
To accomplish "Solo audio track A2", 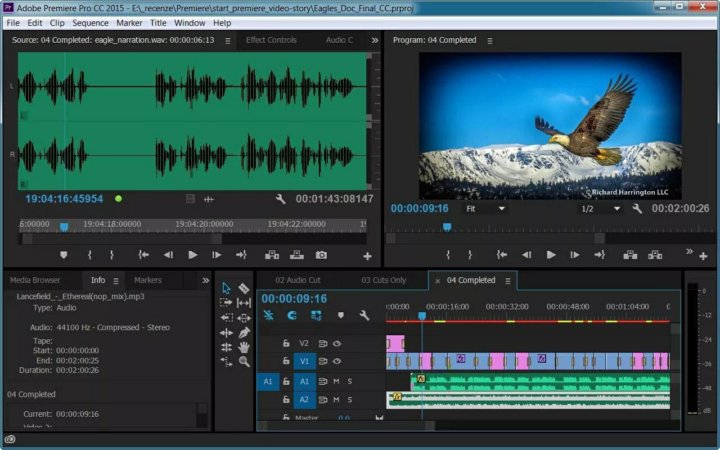I will (350, 400).
